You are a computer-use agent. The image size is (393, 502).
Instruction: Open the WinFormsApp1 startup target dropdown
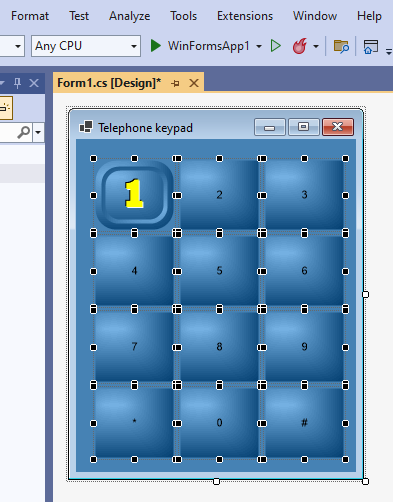[x=259, y=46]
